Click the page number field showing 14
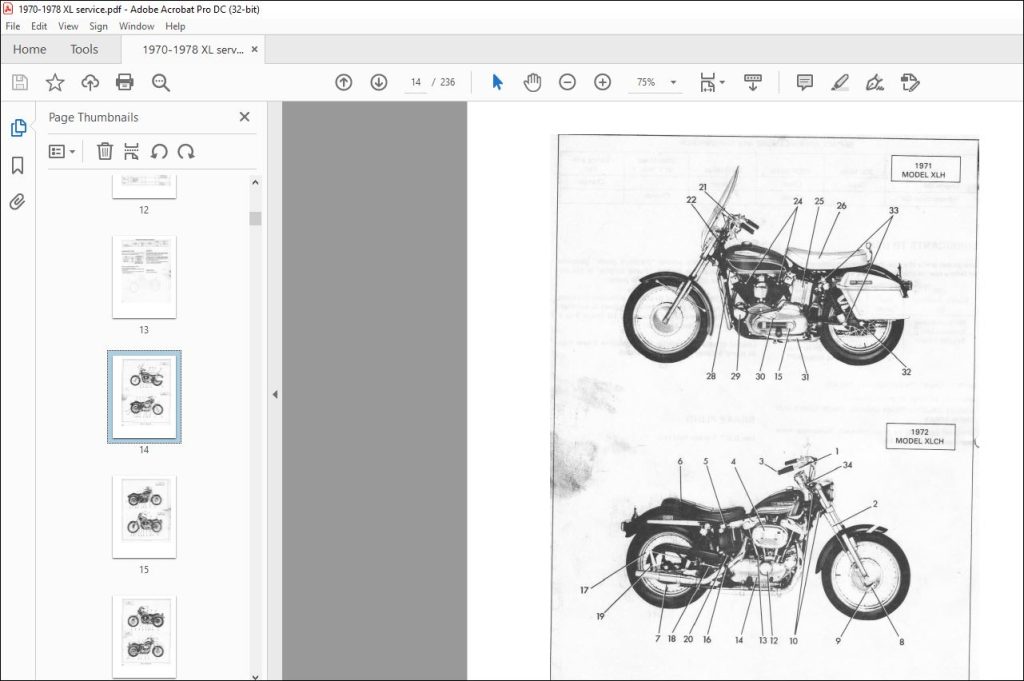The height and width of the screenshot is (681, 1024). 416,82
